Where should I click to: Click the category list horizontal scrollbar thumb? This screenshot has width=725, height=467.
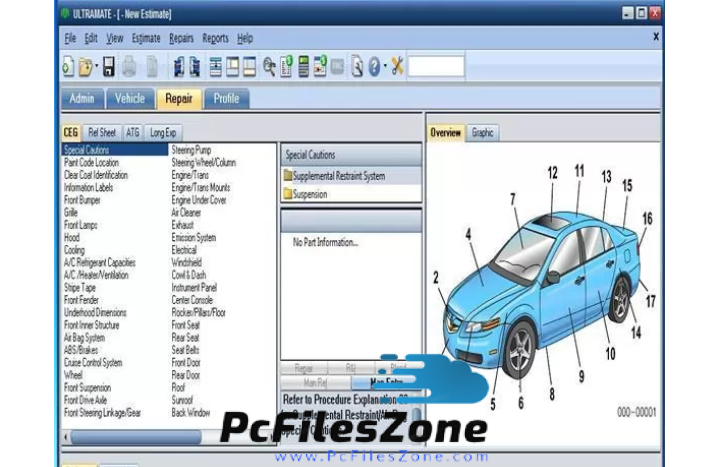click(x=135, y=437)
